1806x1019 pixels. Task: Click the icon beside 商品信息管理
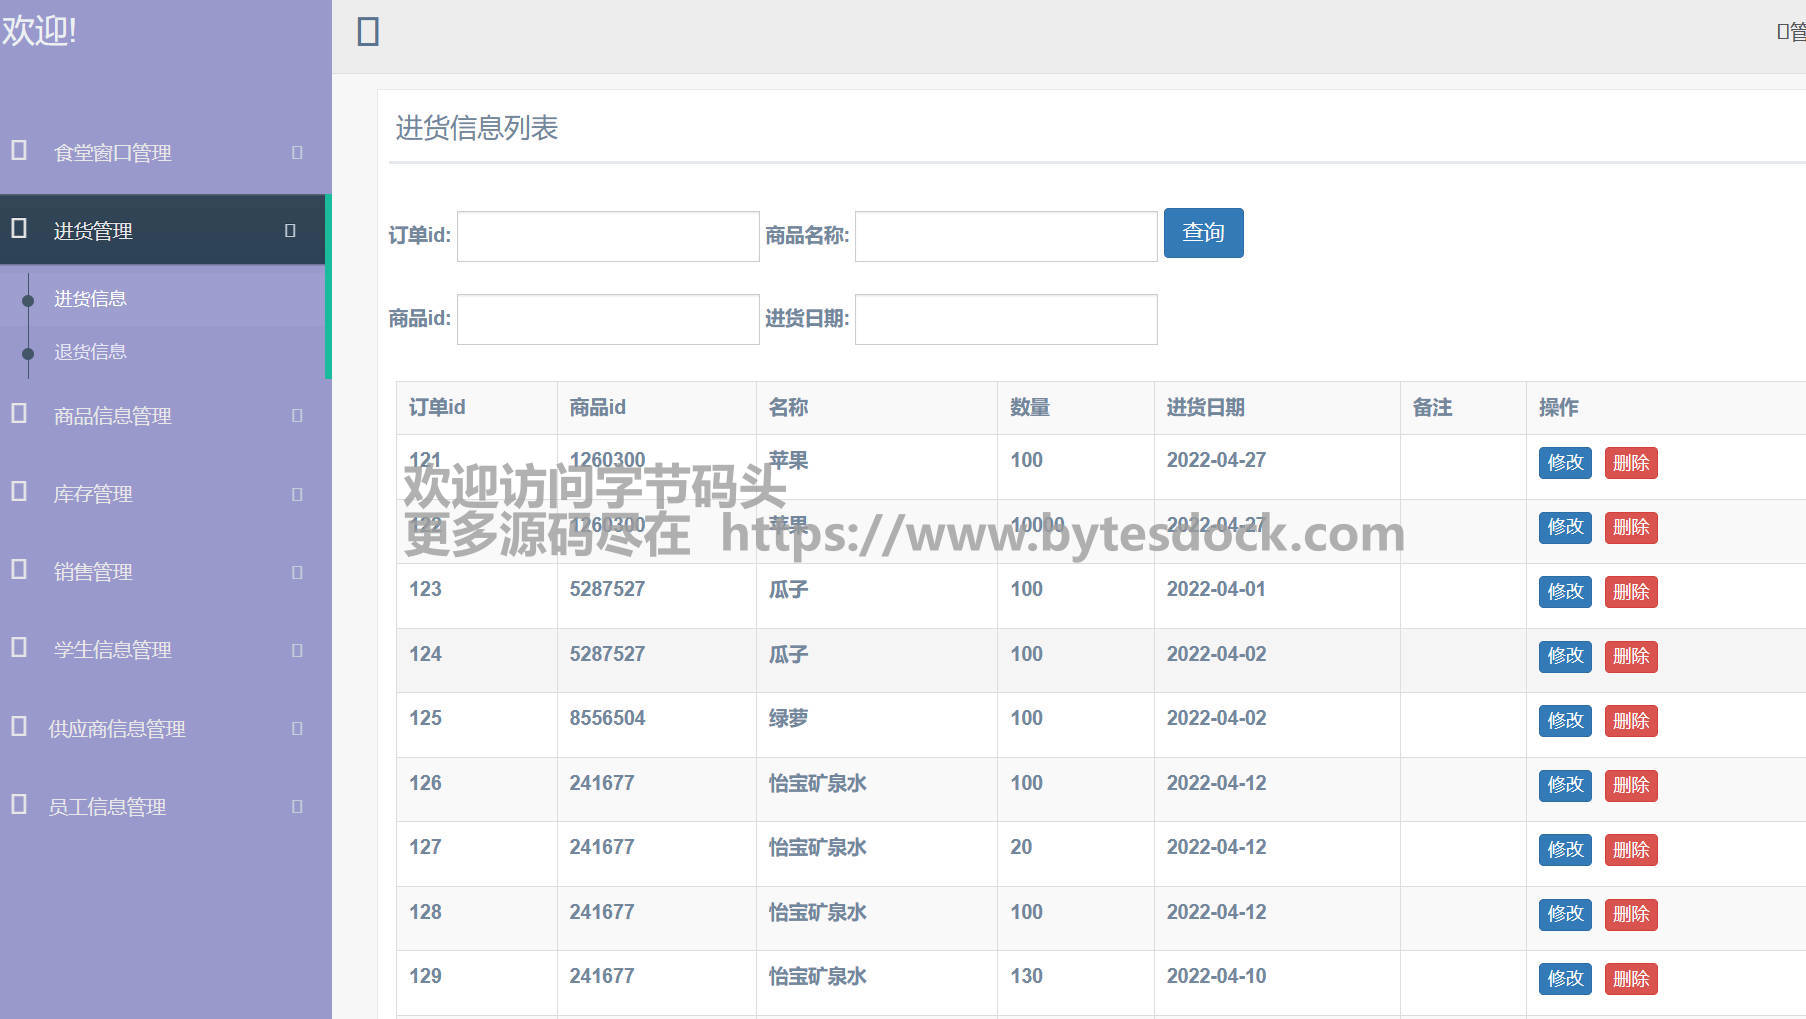pyautogui.click(x=19, y=413)
